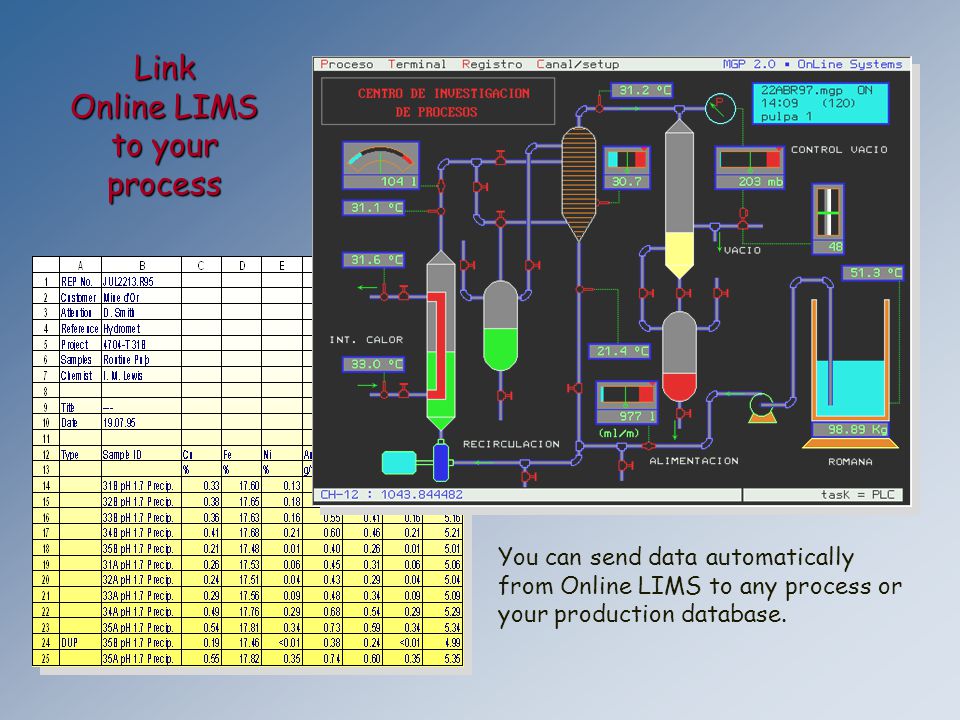Click the blue pump cylinder icon
The width and height of the screenshot is (960, 720).
click(440, 460)
